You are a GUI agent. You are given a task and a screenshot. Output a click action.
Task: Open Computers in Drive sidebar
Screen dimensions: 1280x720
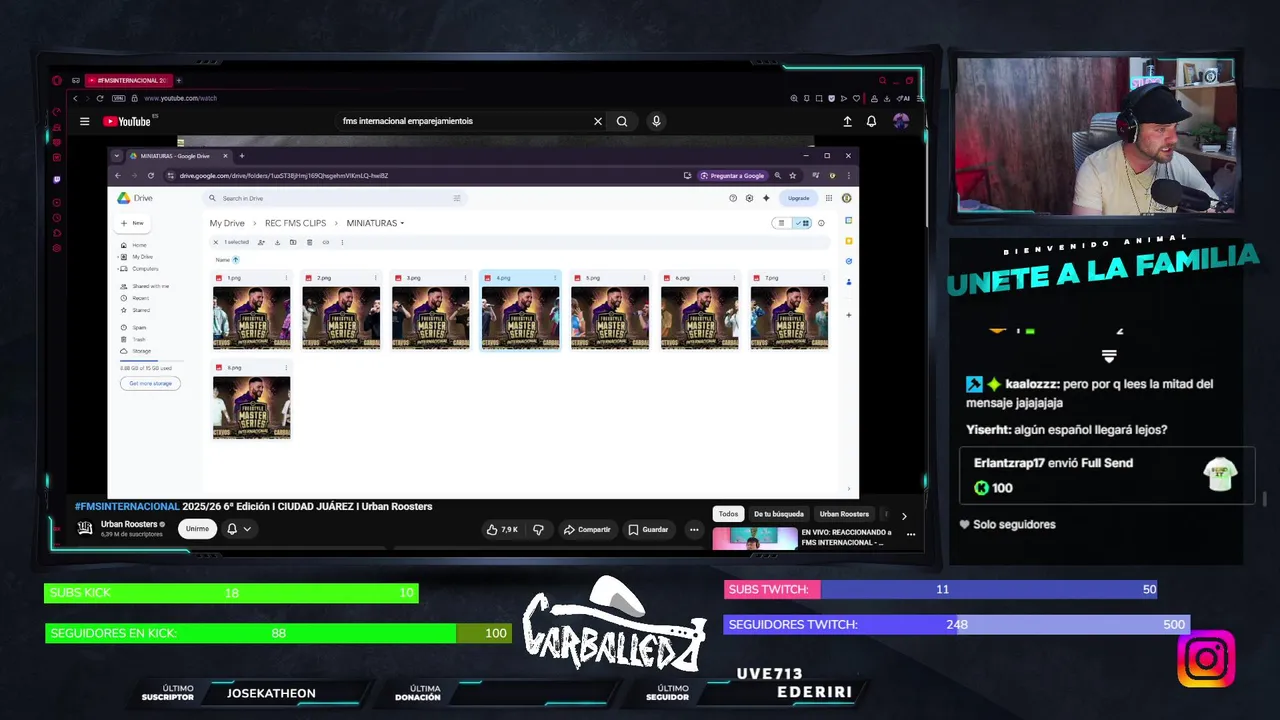(145, 269)
